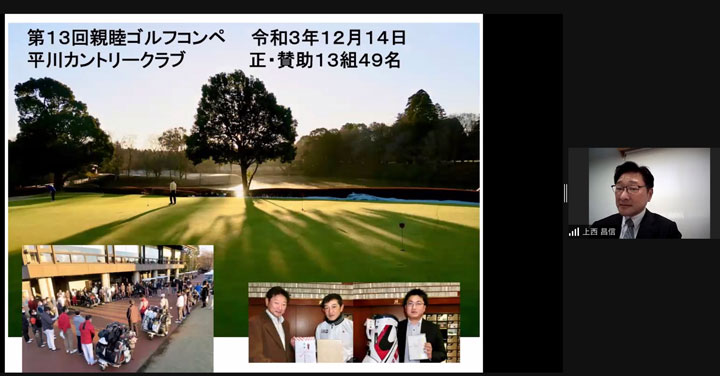Click the golf flag pin on the green
The image size is (720, 376).
click(402, 236)
